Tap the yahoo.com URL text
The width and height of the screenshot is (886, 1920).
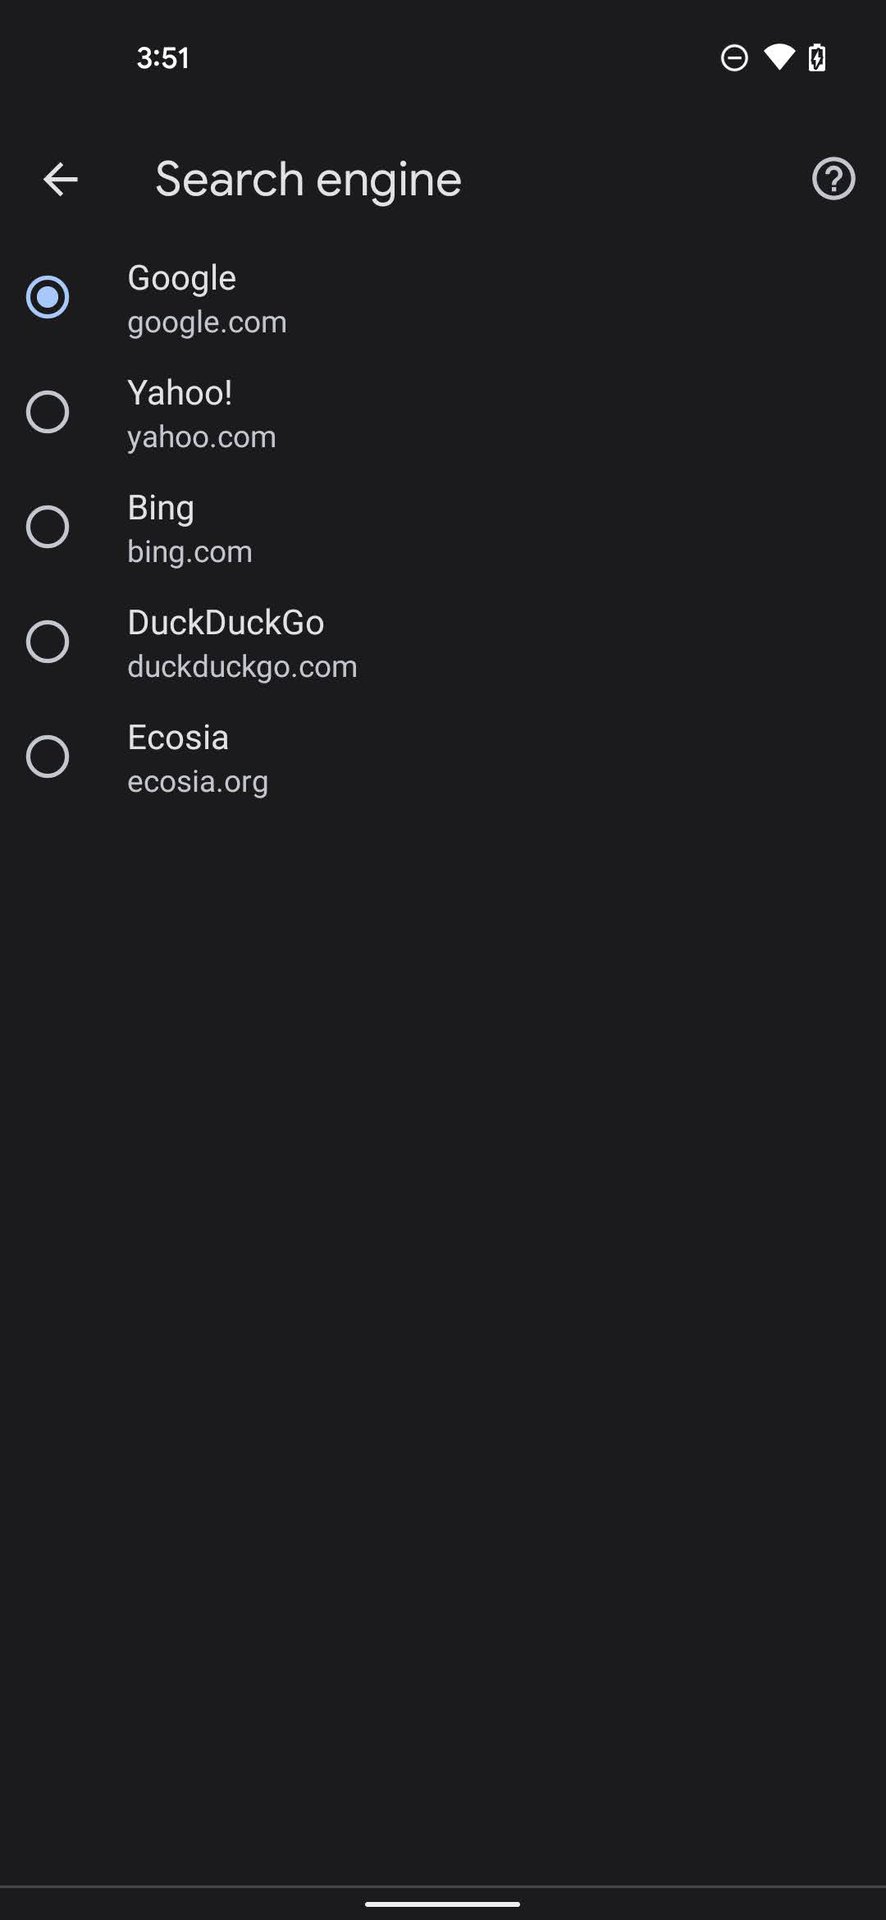[x=202, y=437]
